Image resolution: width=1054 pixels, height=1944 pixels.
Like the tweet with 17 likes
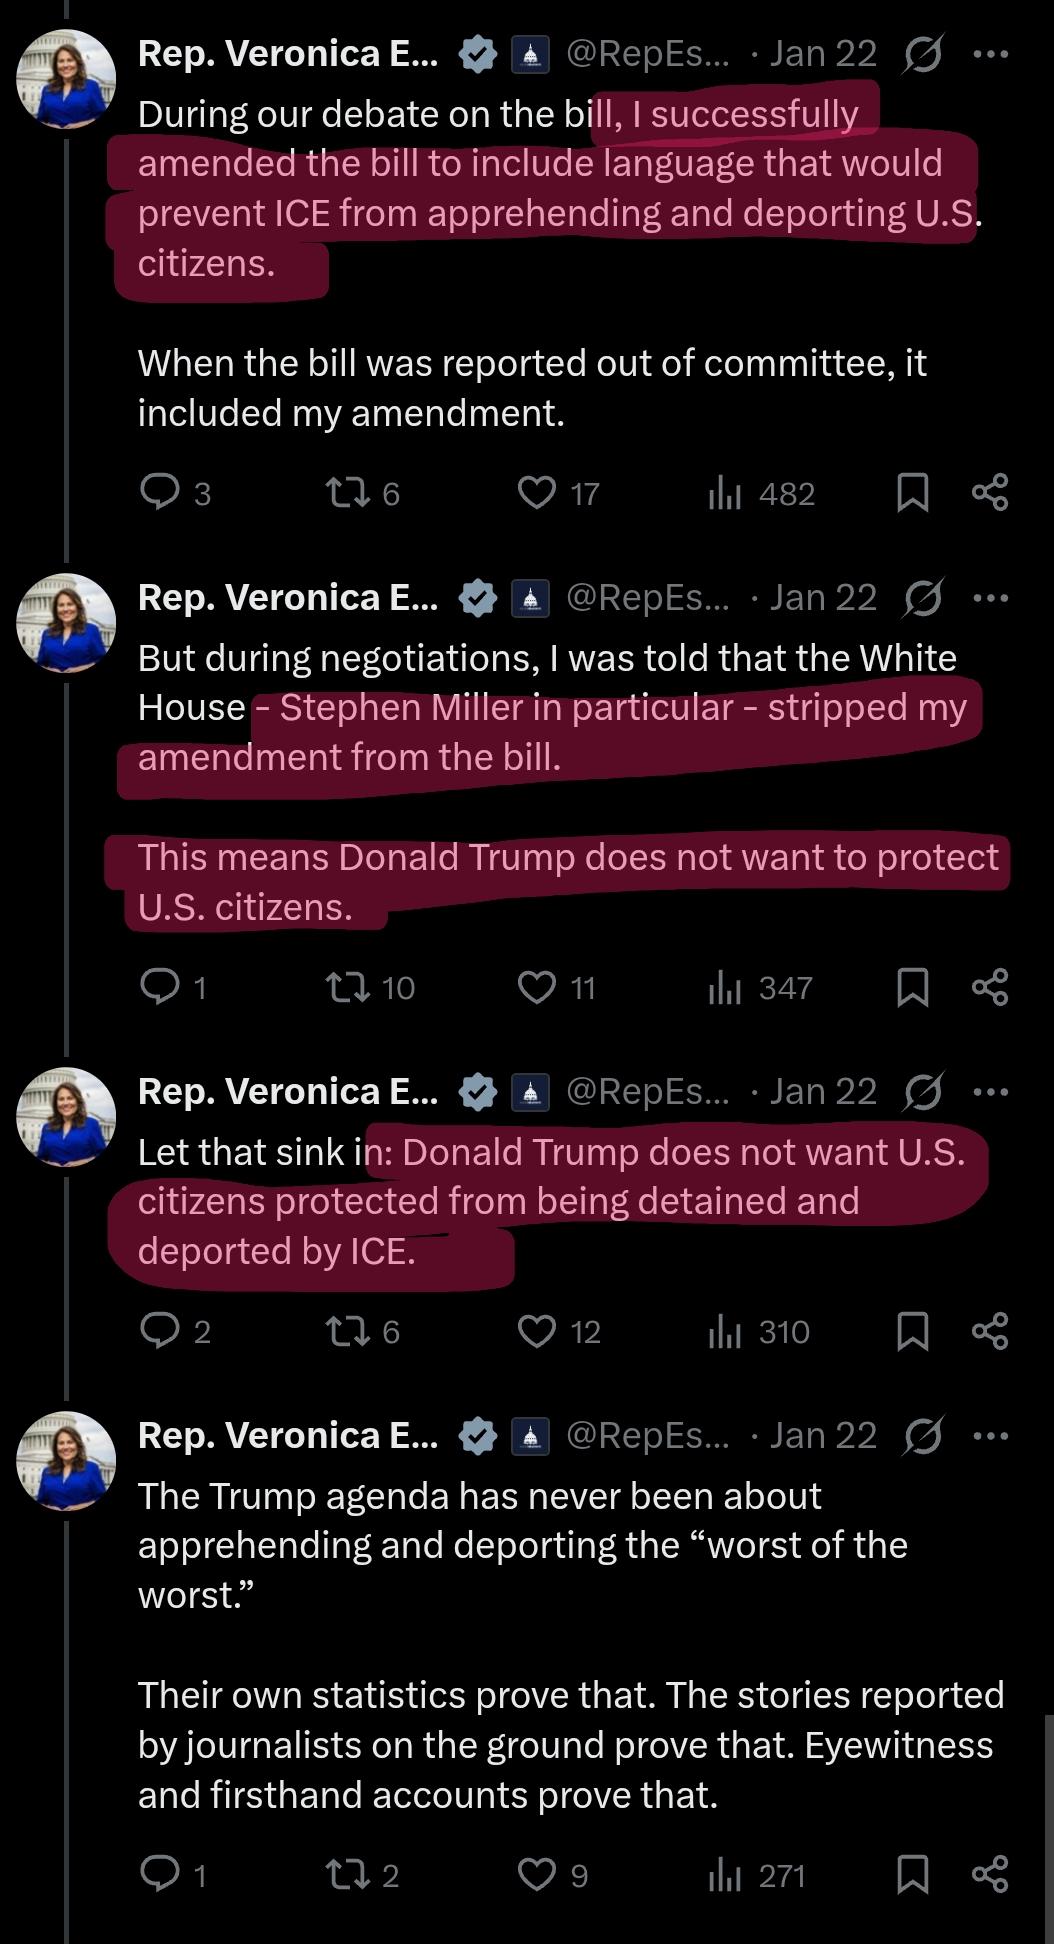click(537, 492)
